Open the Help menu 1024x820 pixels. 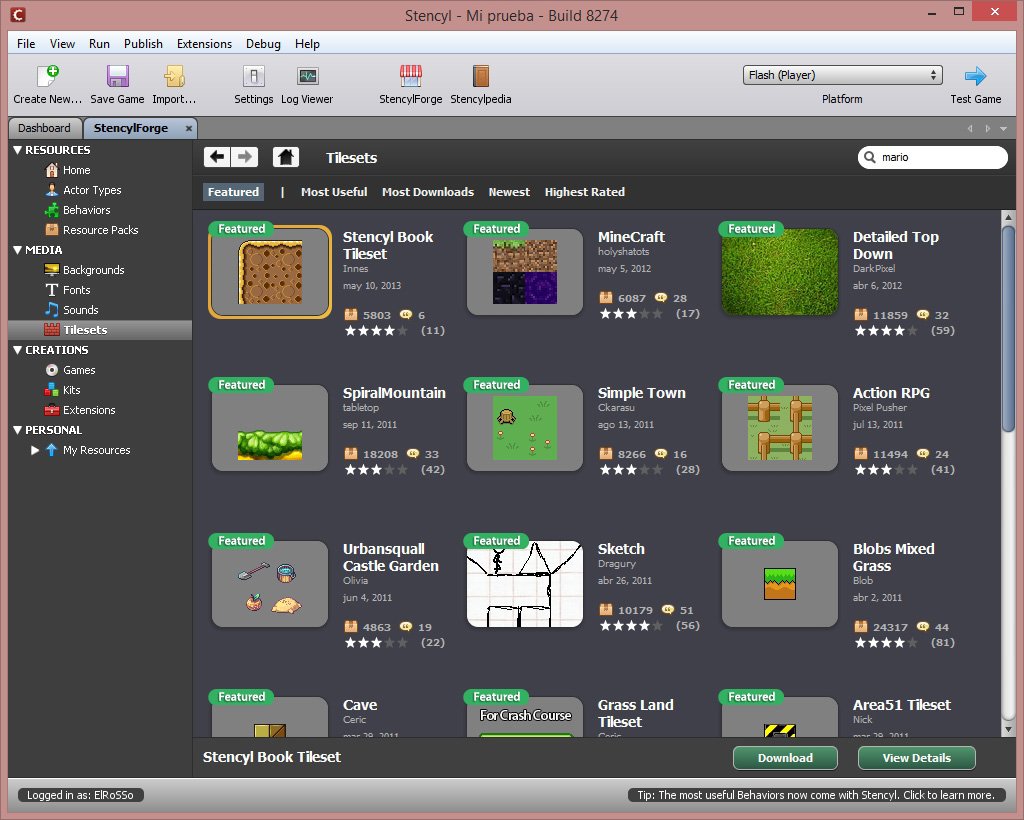pyautogui.click(x=307, y=44)
